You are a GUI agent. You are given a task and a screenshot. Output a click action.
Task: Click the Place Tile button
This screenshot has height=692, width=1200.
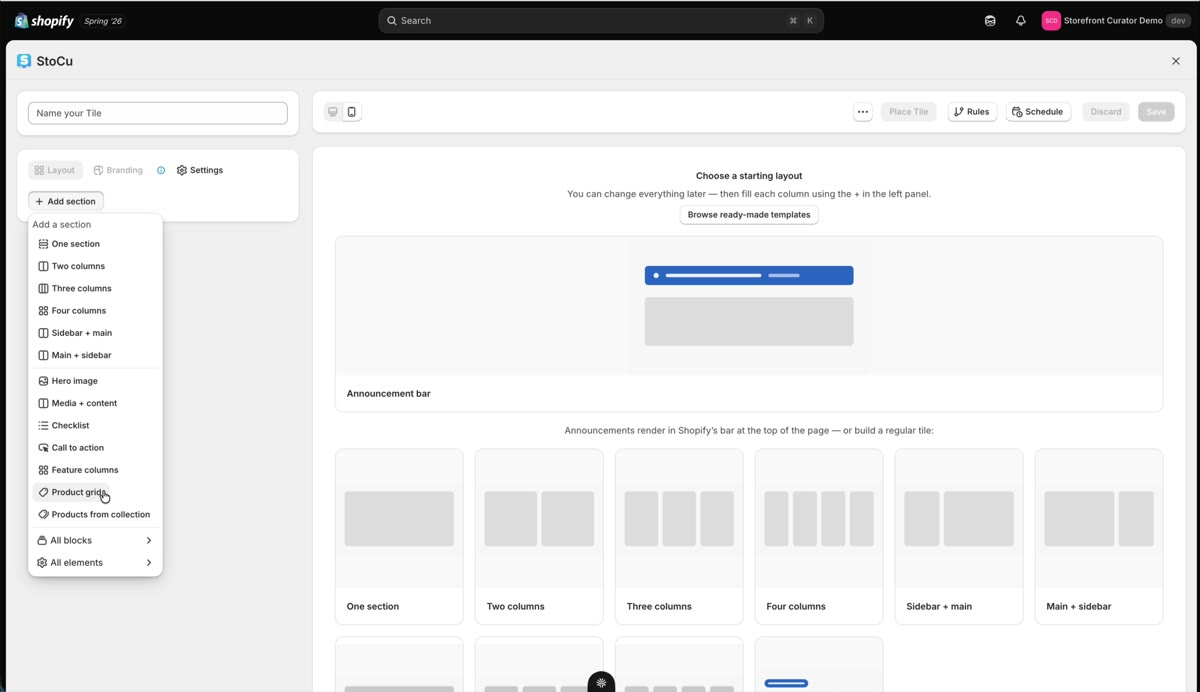[x=908, y=112]
